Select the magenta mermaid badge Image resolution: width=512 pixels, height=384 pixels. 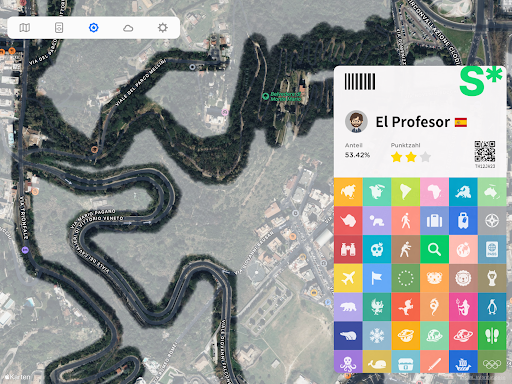tap(463, 307)
